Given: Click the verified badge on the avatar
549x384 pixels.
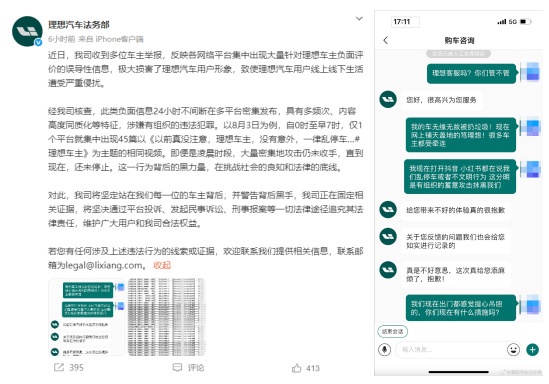Looking at the screenshot, I should coord(38,42).
